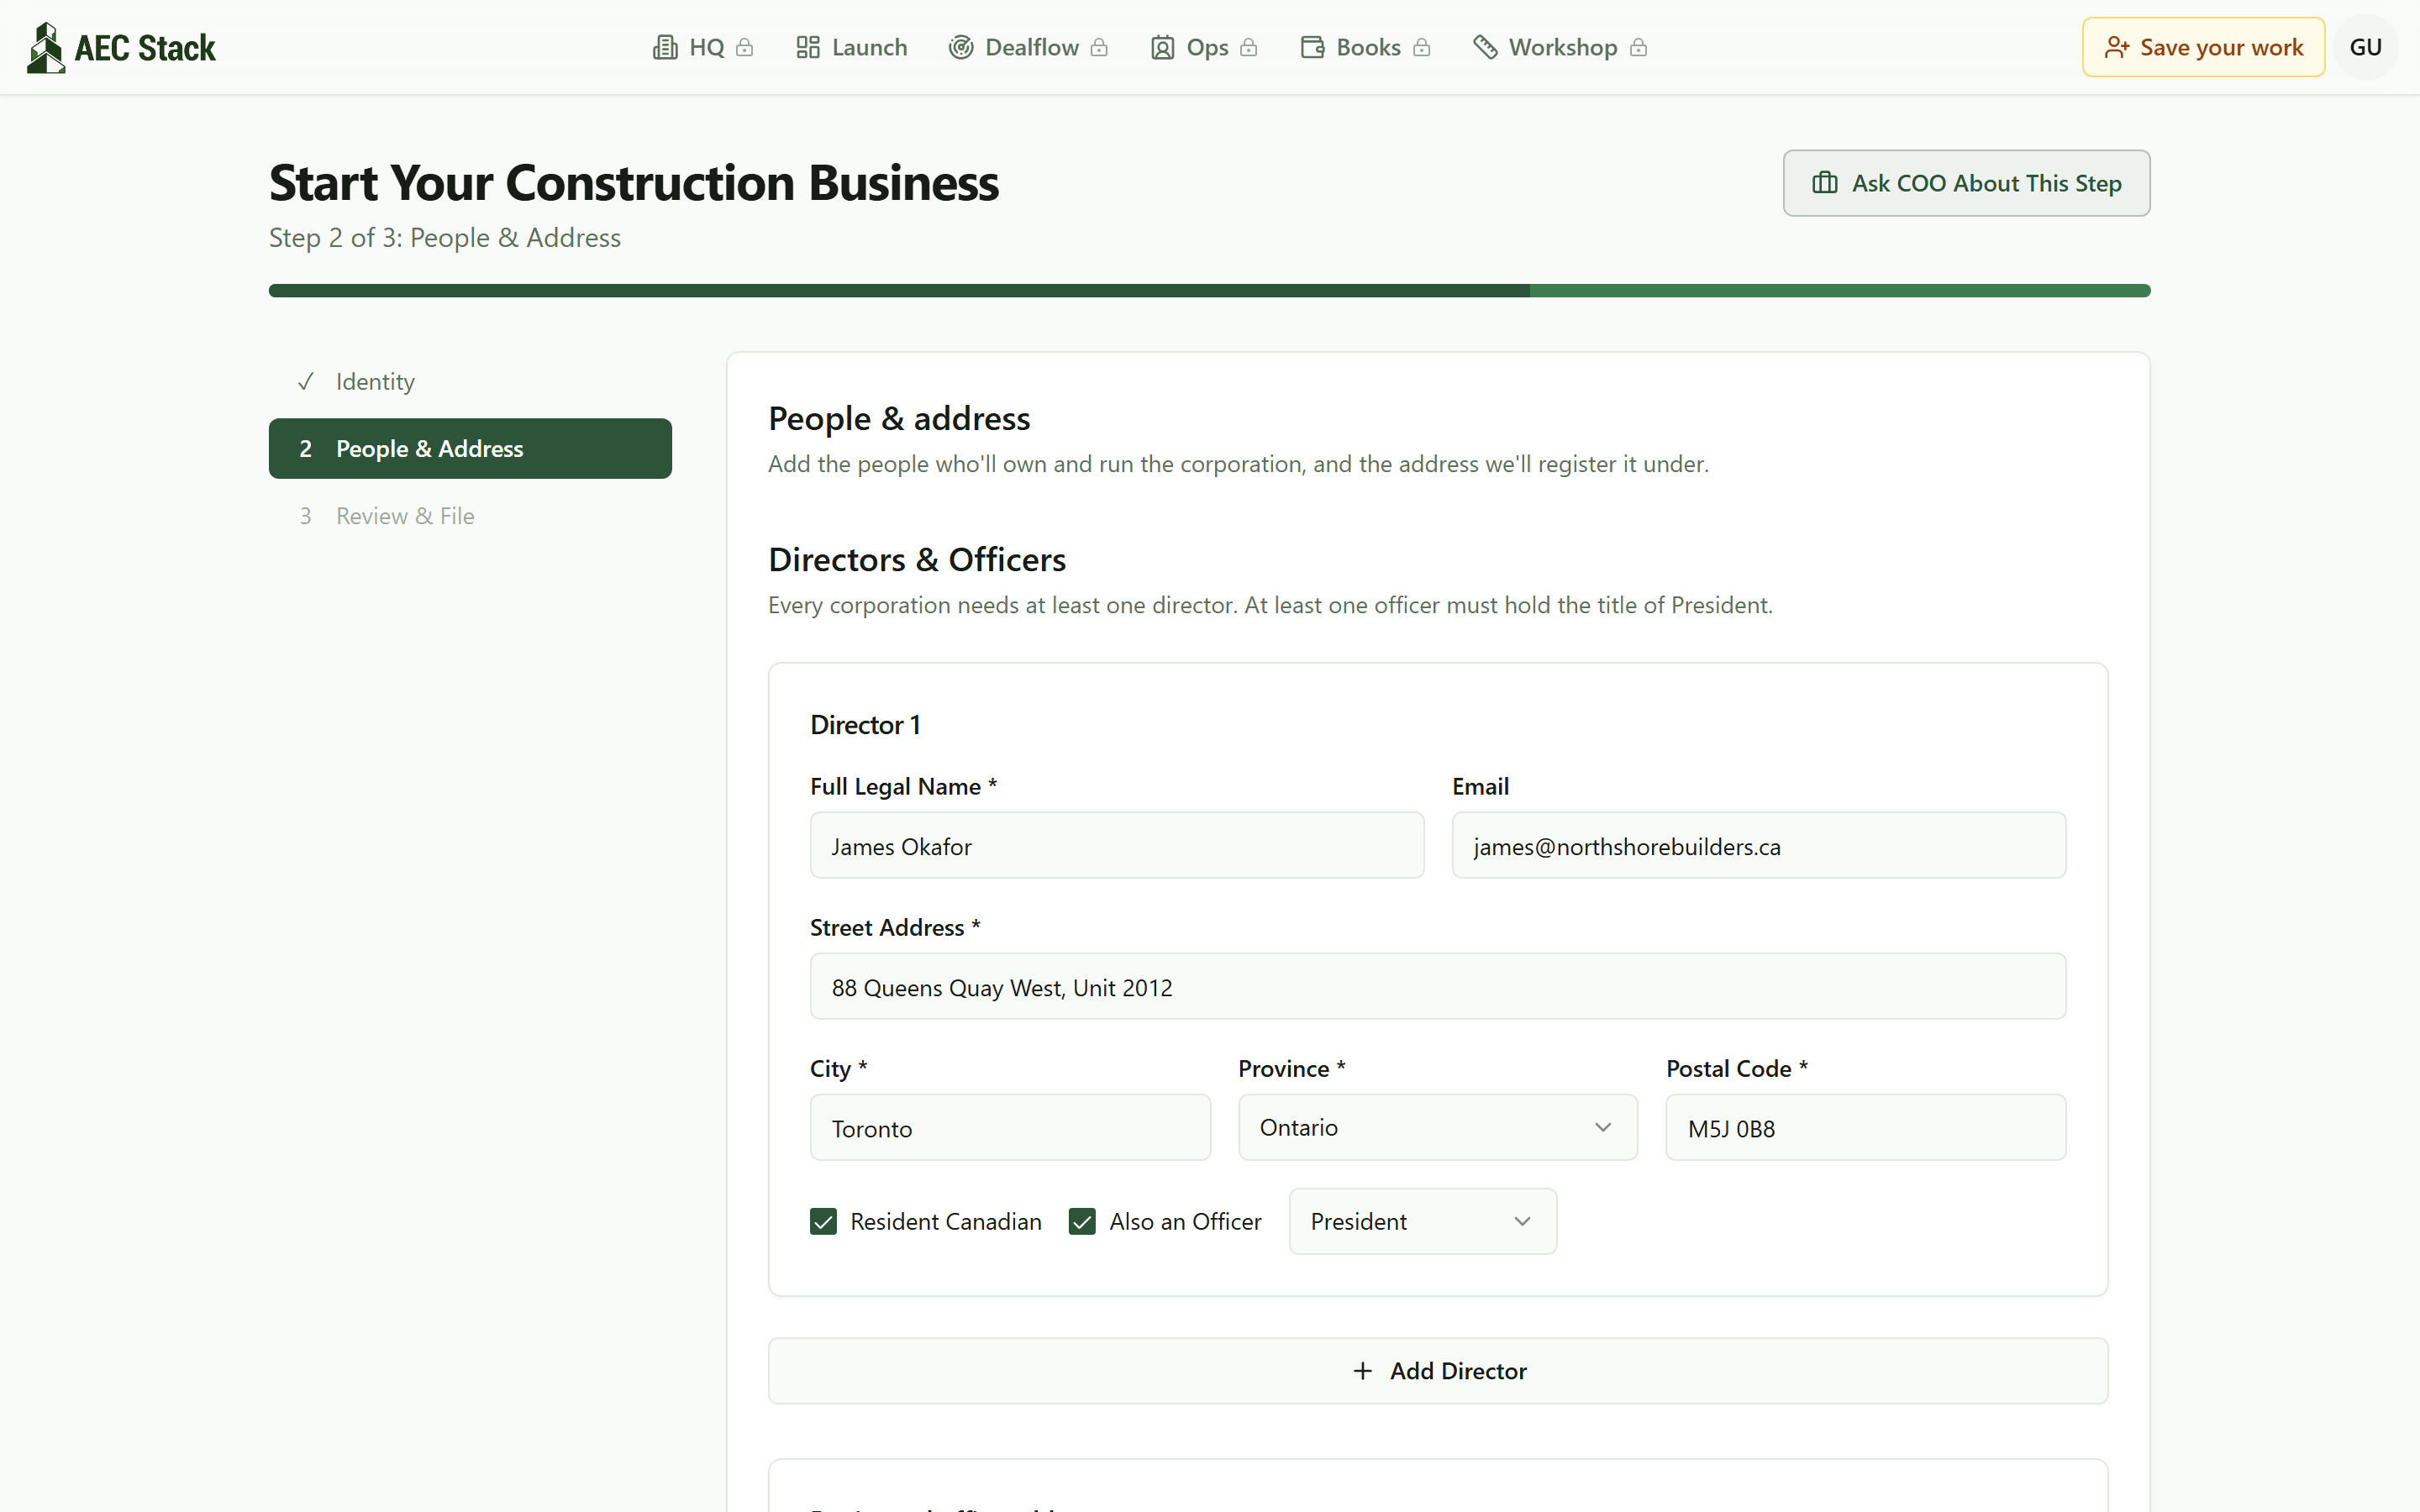Focus the Full Legal Name field
Screen dimensions: 2420x1512
tap(1117, 845)
